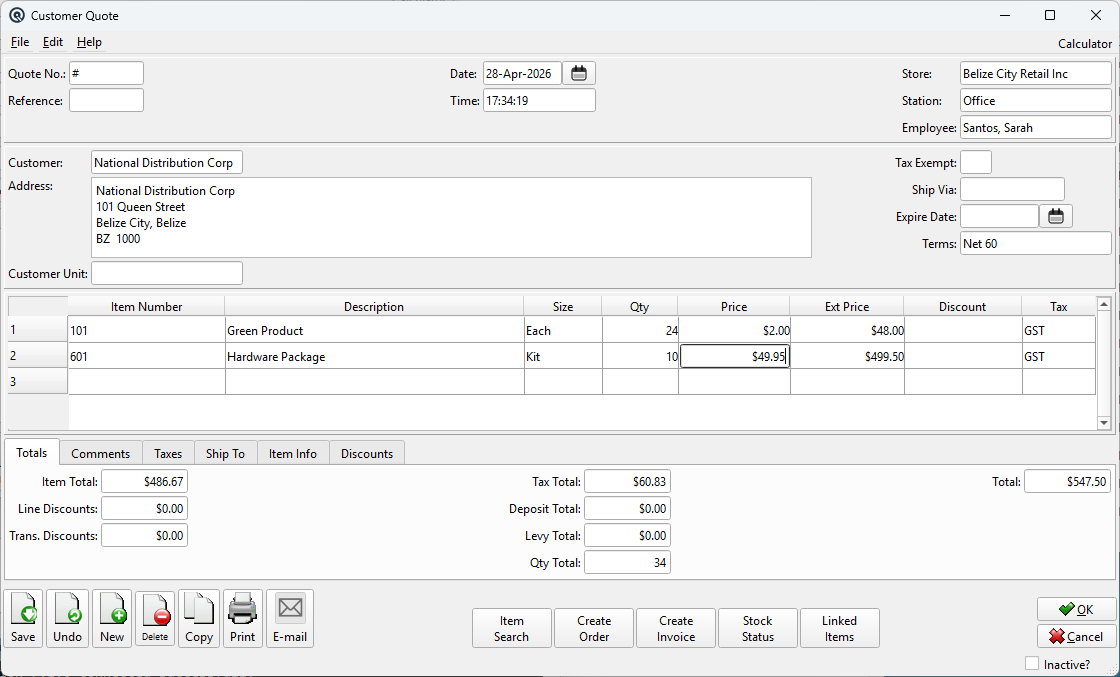This screenshot has height=677, width=1120.
Task: Open the Expire Date calendar picker
Action: [x=1056, y=216]
